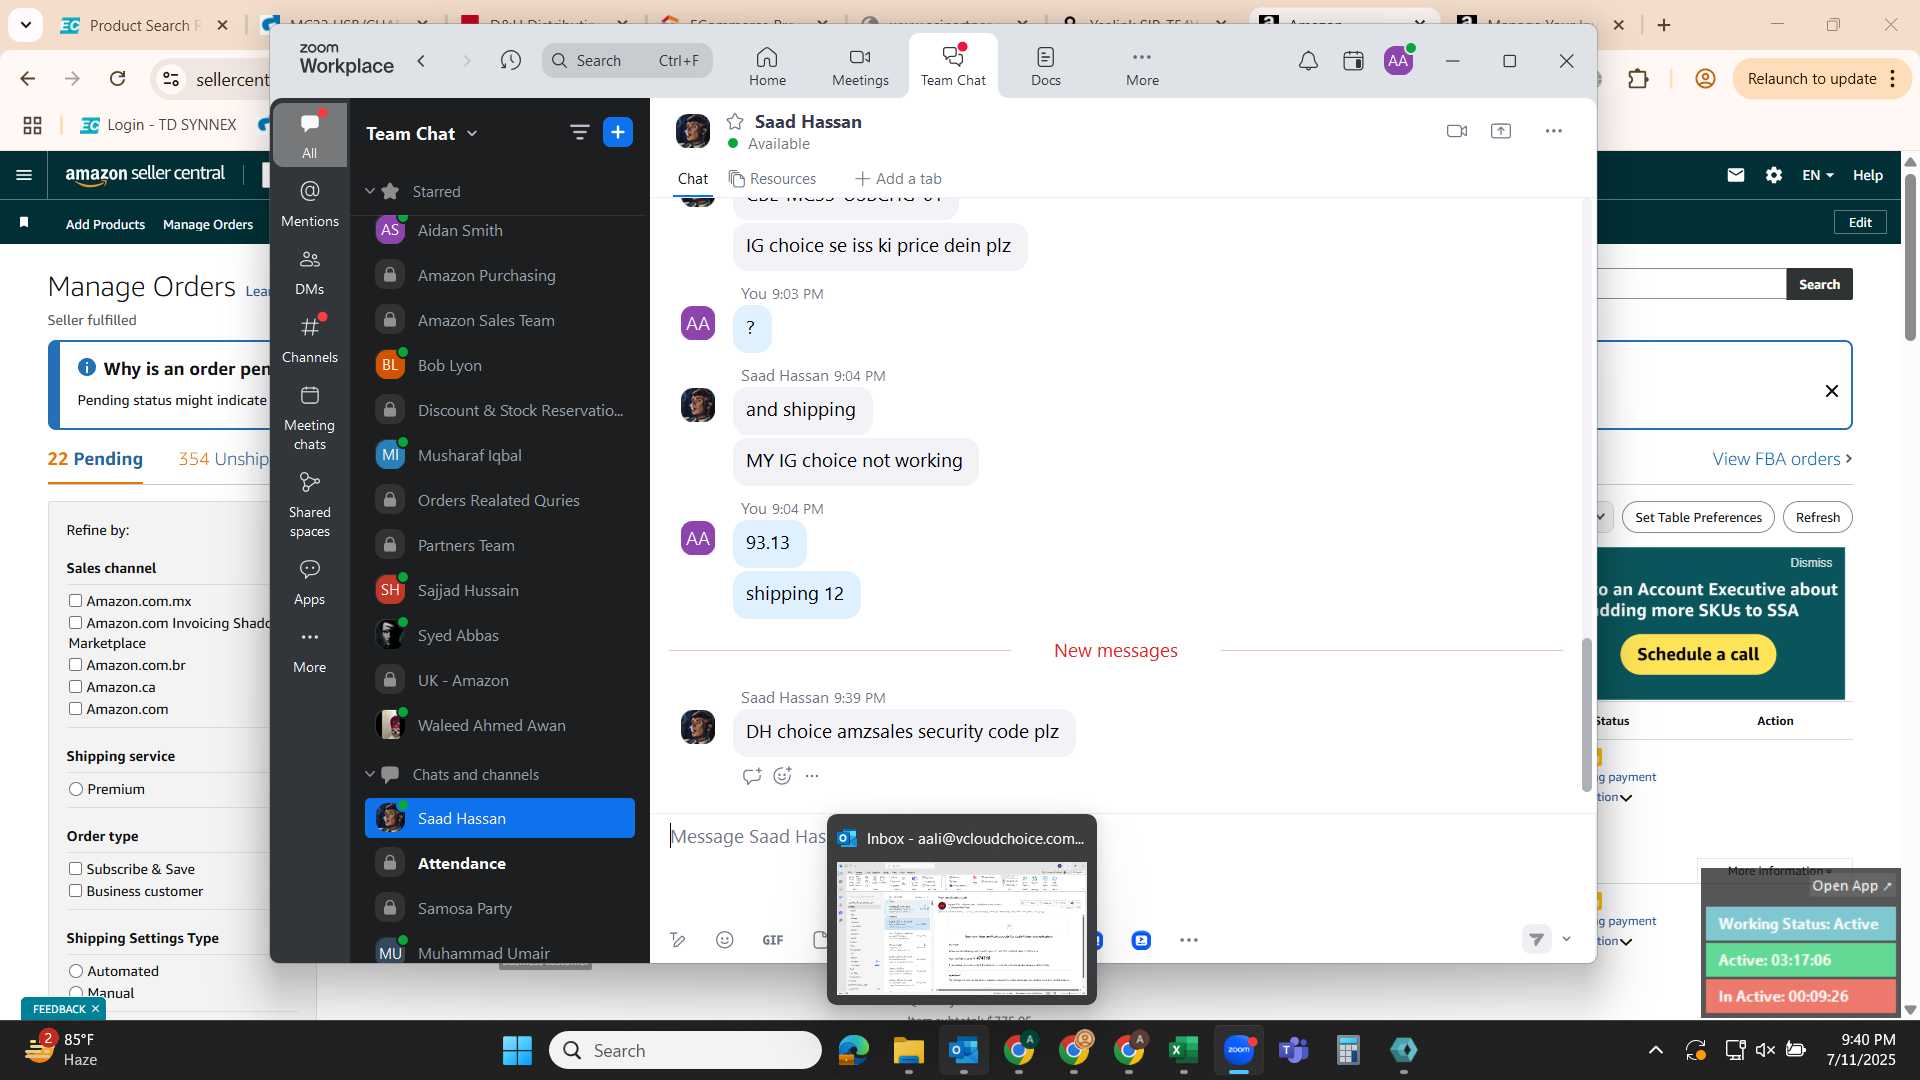
Task: Open more options in chat header
Action: [1553, 131]
